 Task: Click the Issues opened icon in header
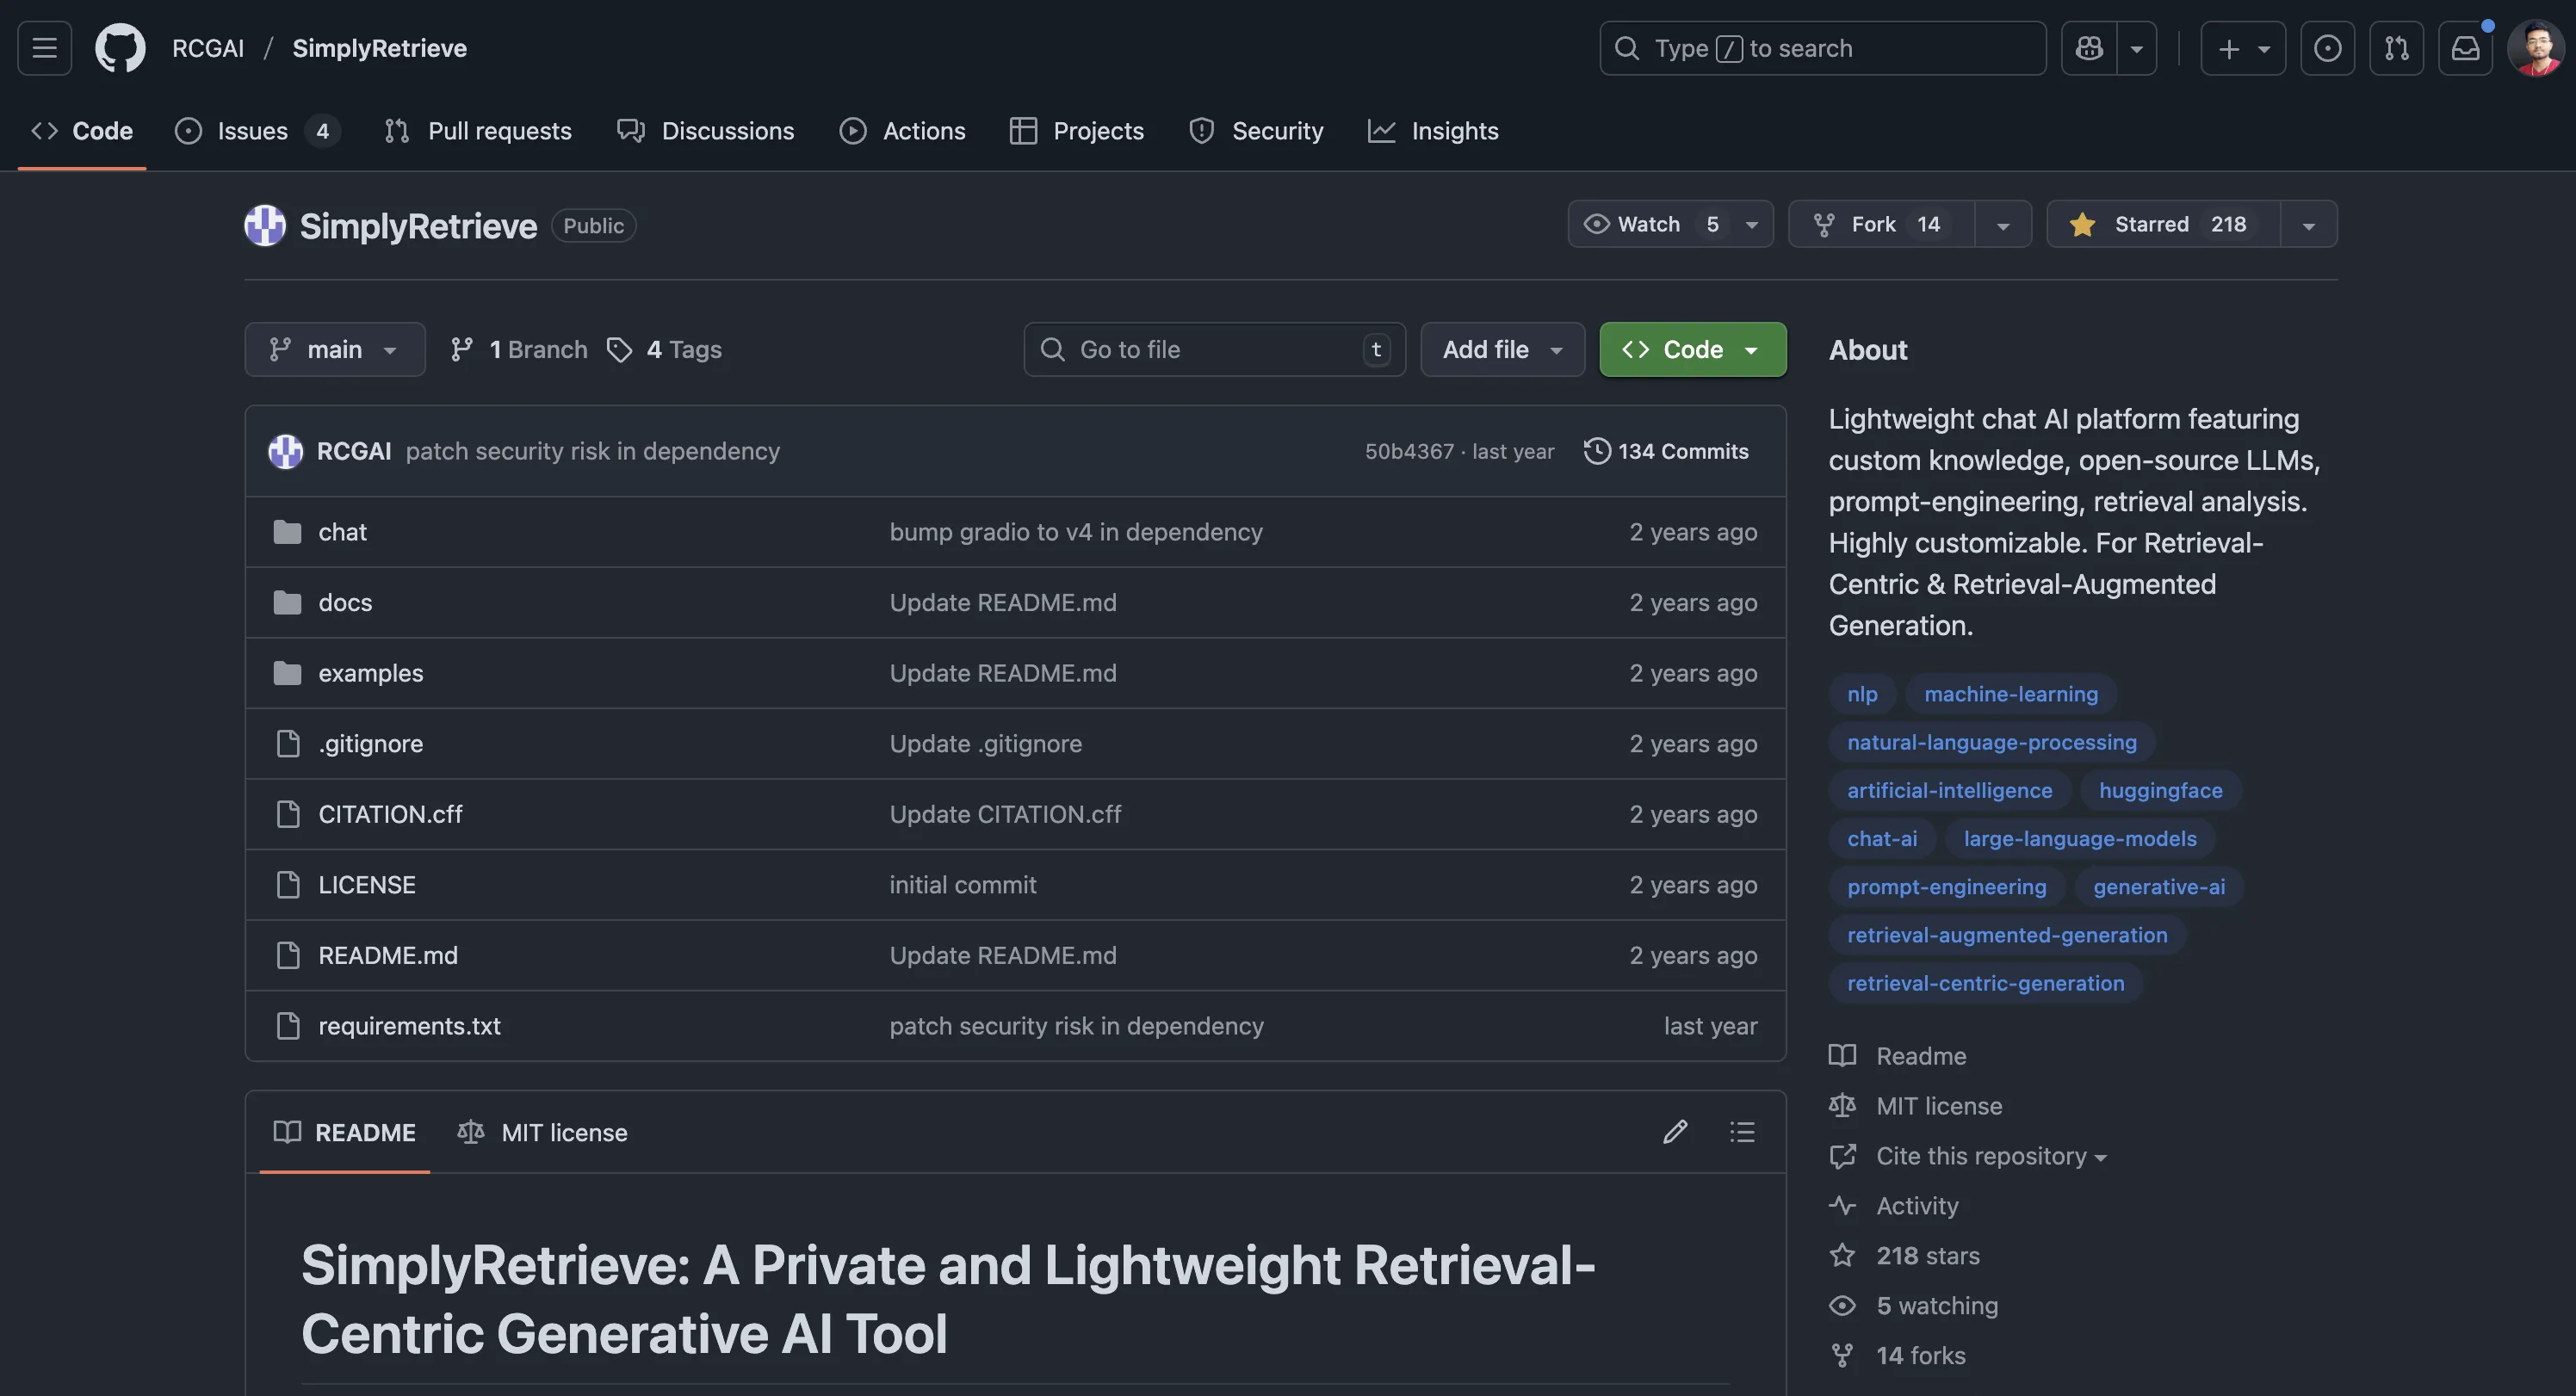click(x=2328, y=47)
